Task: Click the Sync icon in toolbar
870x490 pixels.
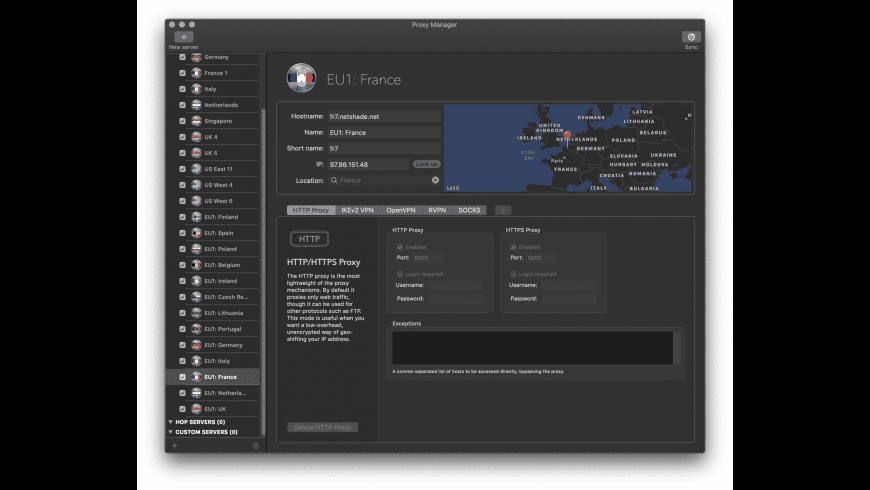Action: (691, 37)
